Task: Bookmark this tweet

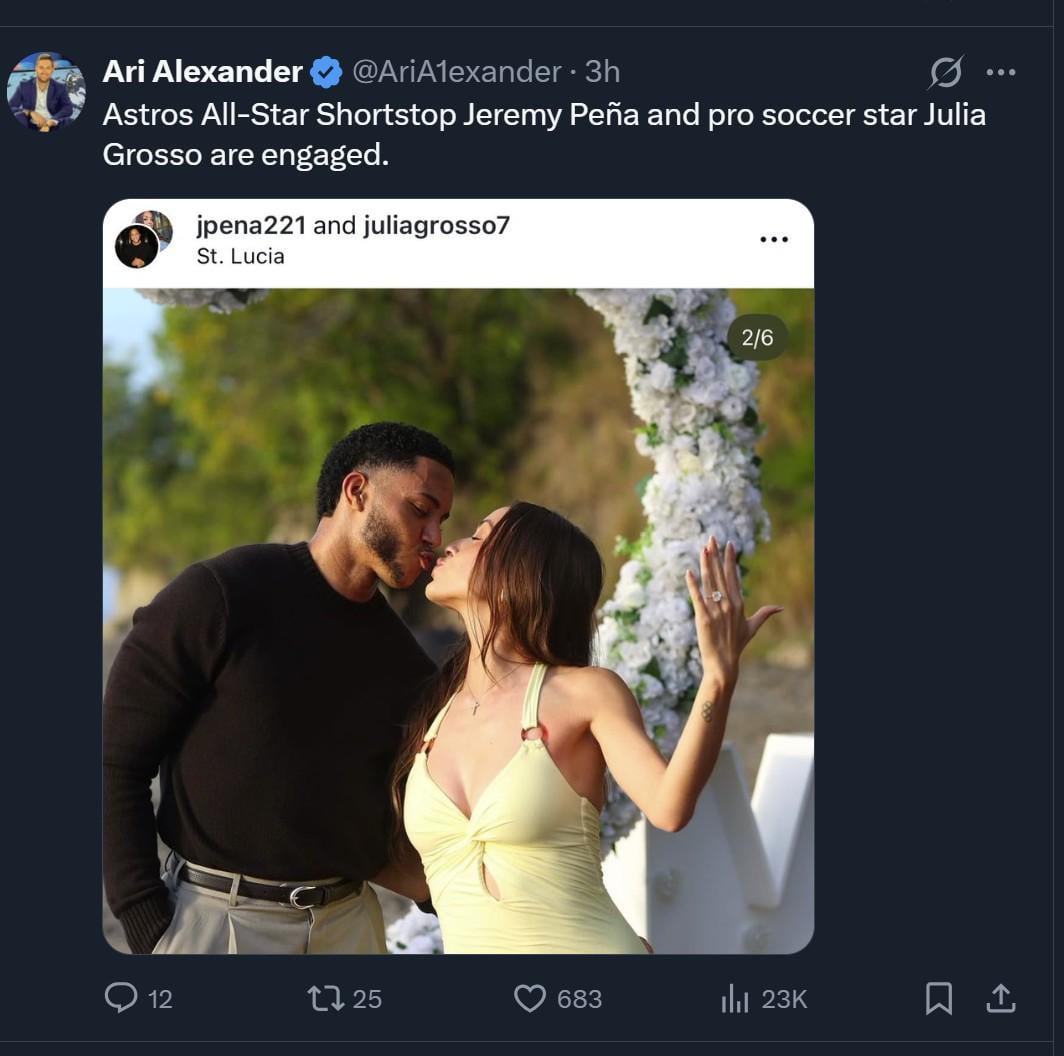Action: [x=938, y=997]
